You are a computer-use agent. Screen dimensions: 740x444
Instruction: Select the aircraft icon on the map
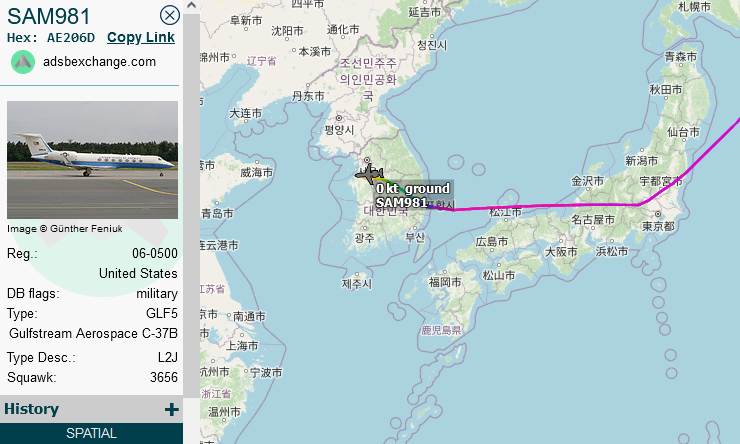tap(369, 174)
